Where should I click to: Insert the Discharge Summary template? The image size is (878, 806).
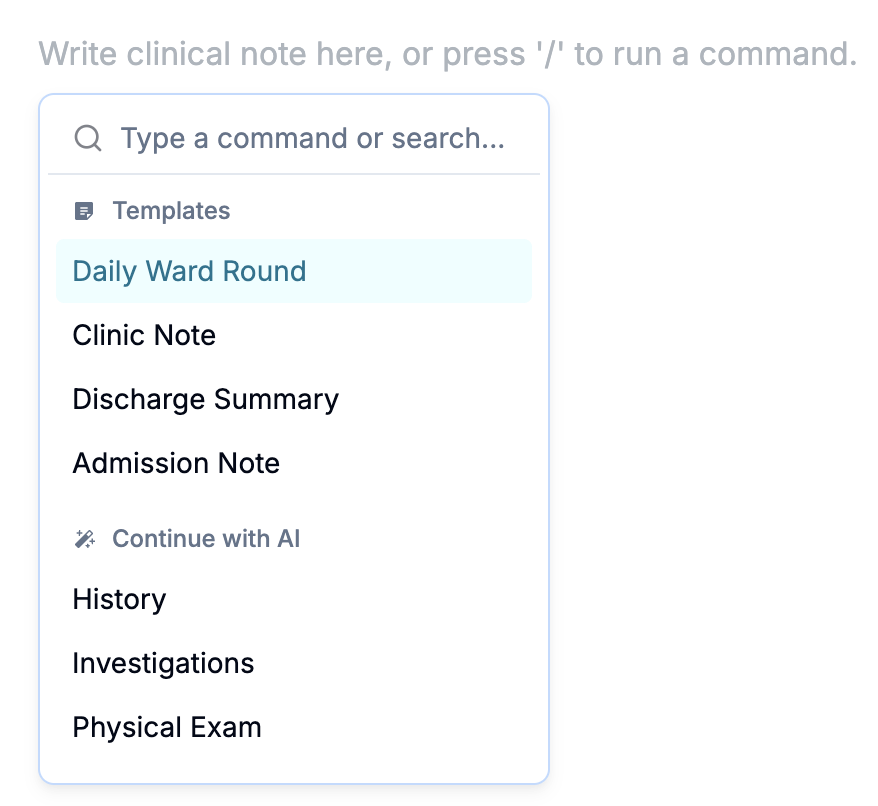206,399
